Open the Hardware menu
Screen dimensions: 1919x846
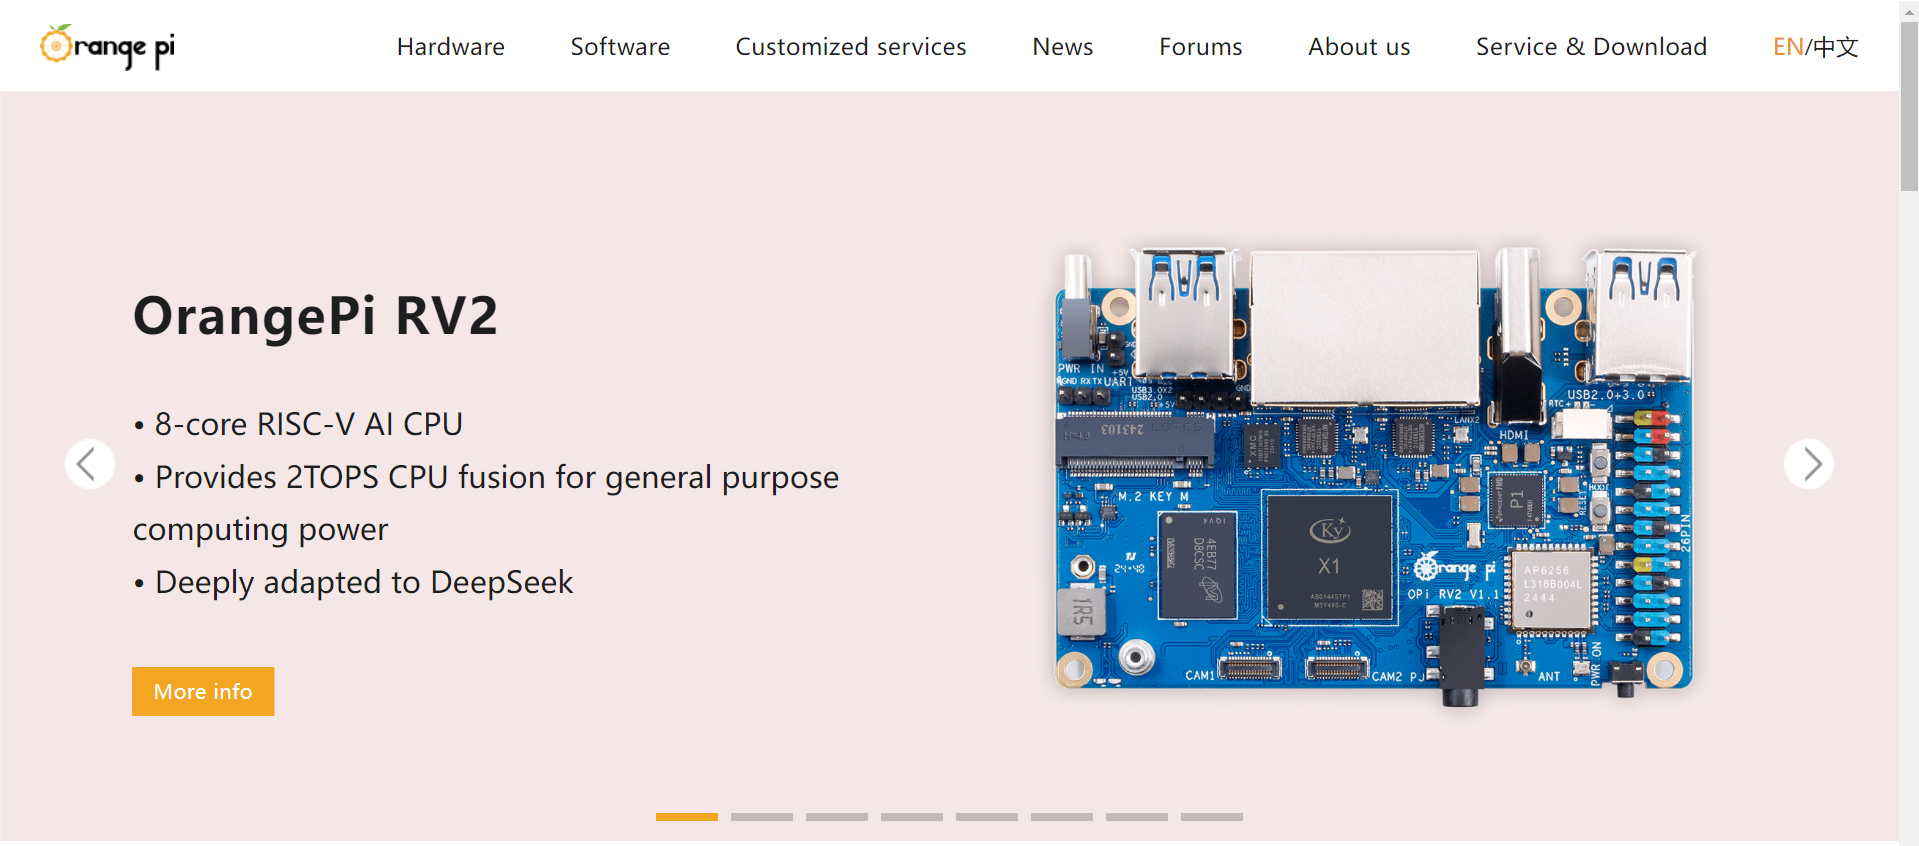point(450,47)
